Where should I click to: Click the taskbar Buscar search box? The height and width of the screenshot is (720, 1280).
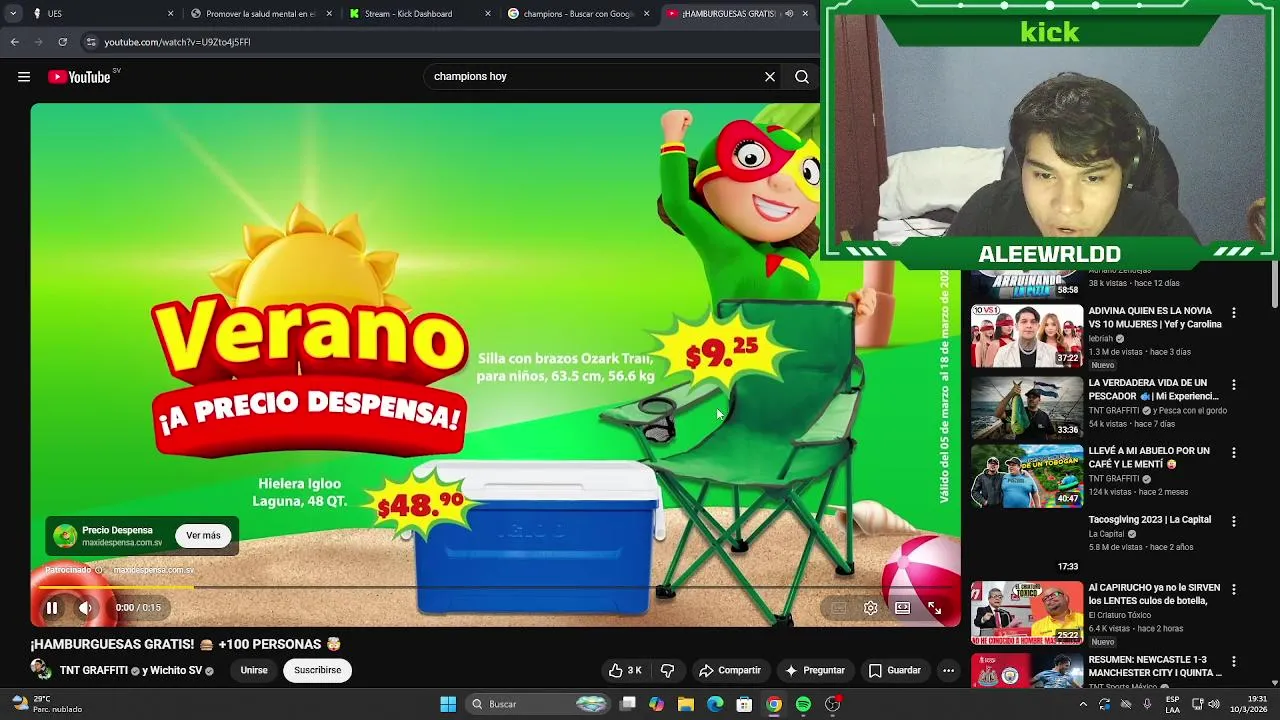click(540, 704)
